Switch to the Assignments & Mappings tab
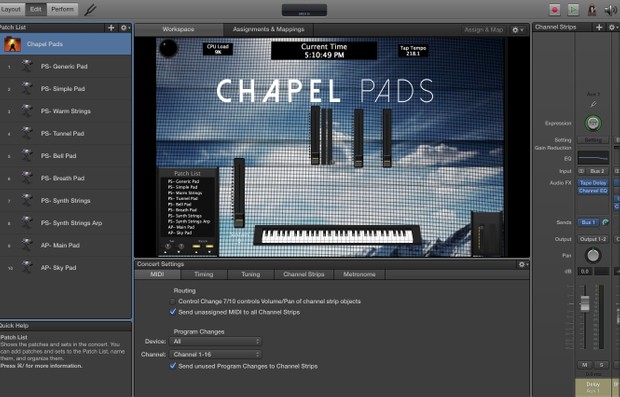620x397 pixels. point(268,29)
